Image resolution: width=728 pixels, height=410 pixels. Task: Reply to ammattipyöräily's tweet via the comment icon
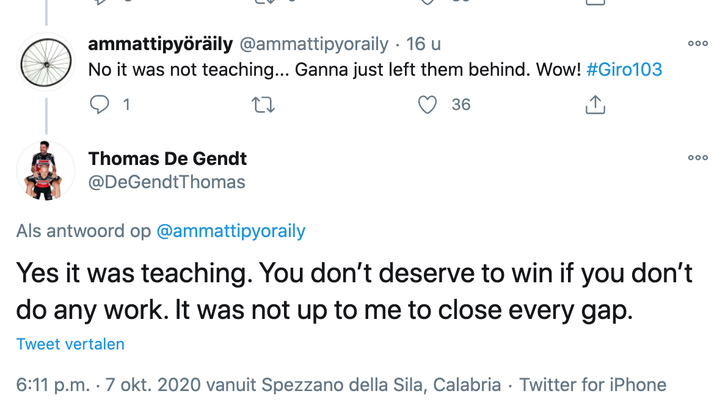(x=100, y=104)
